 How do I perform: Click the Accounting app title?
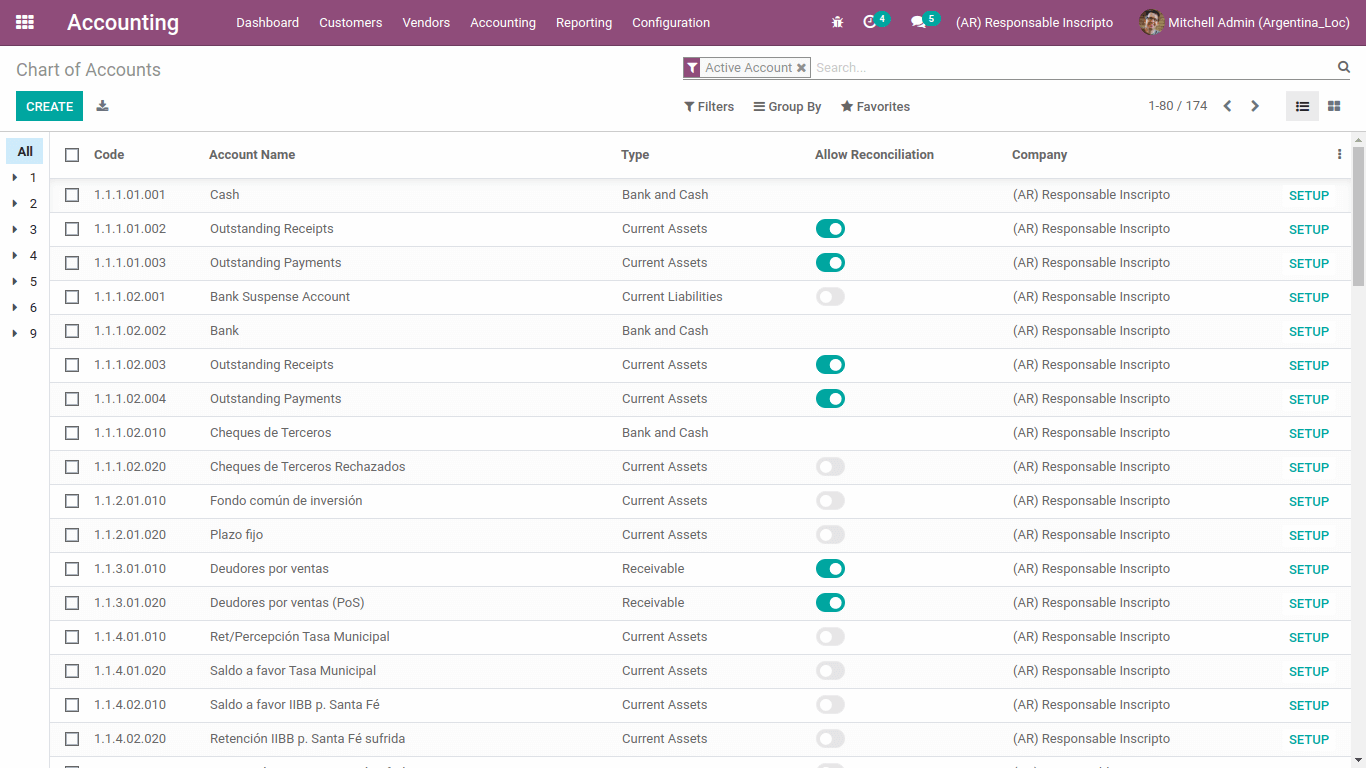(123, 23)
